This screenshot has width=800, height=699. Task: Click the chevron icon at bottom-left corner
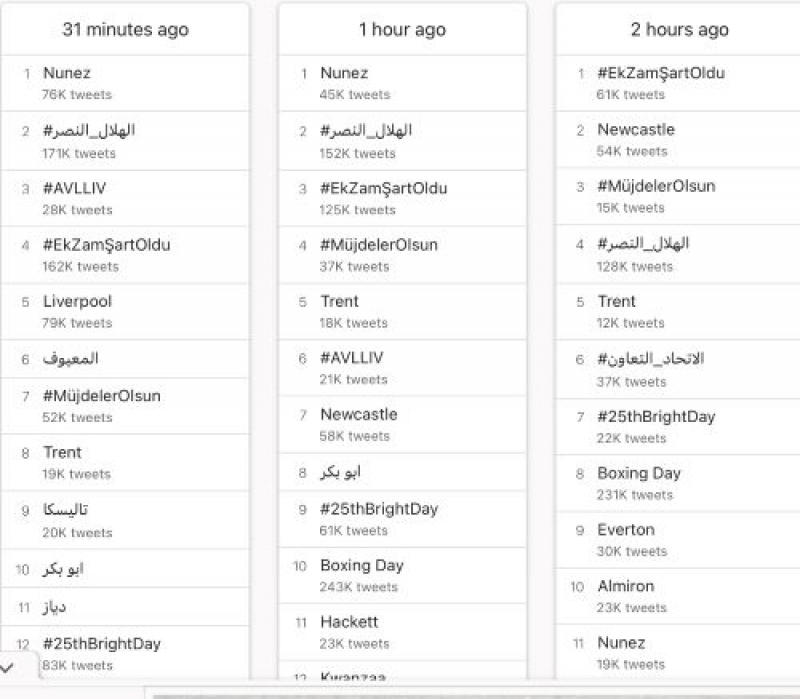coord(8,667)
